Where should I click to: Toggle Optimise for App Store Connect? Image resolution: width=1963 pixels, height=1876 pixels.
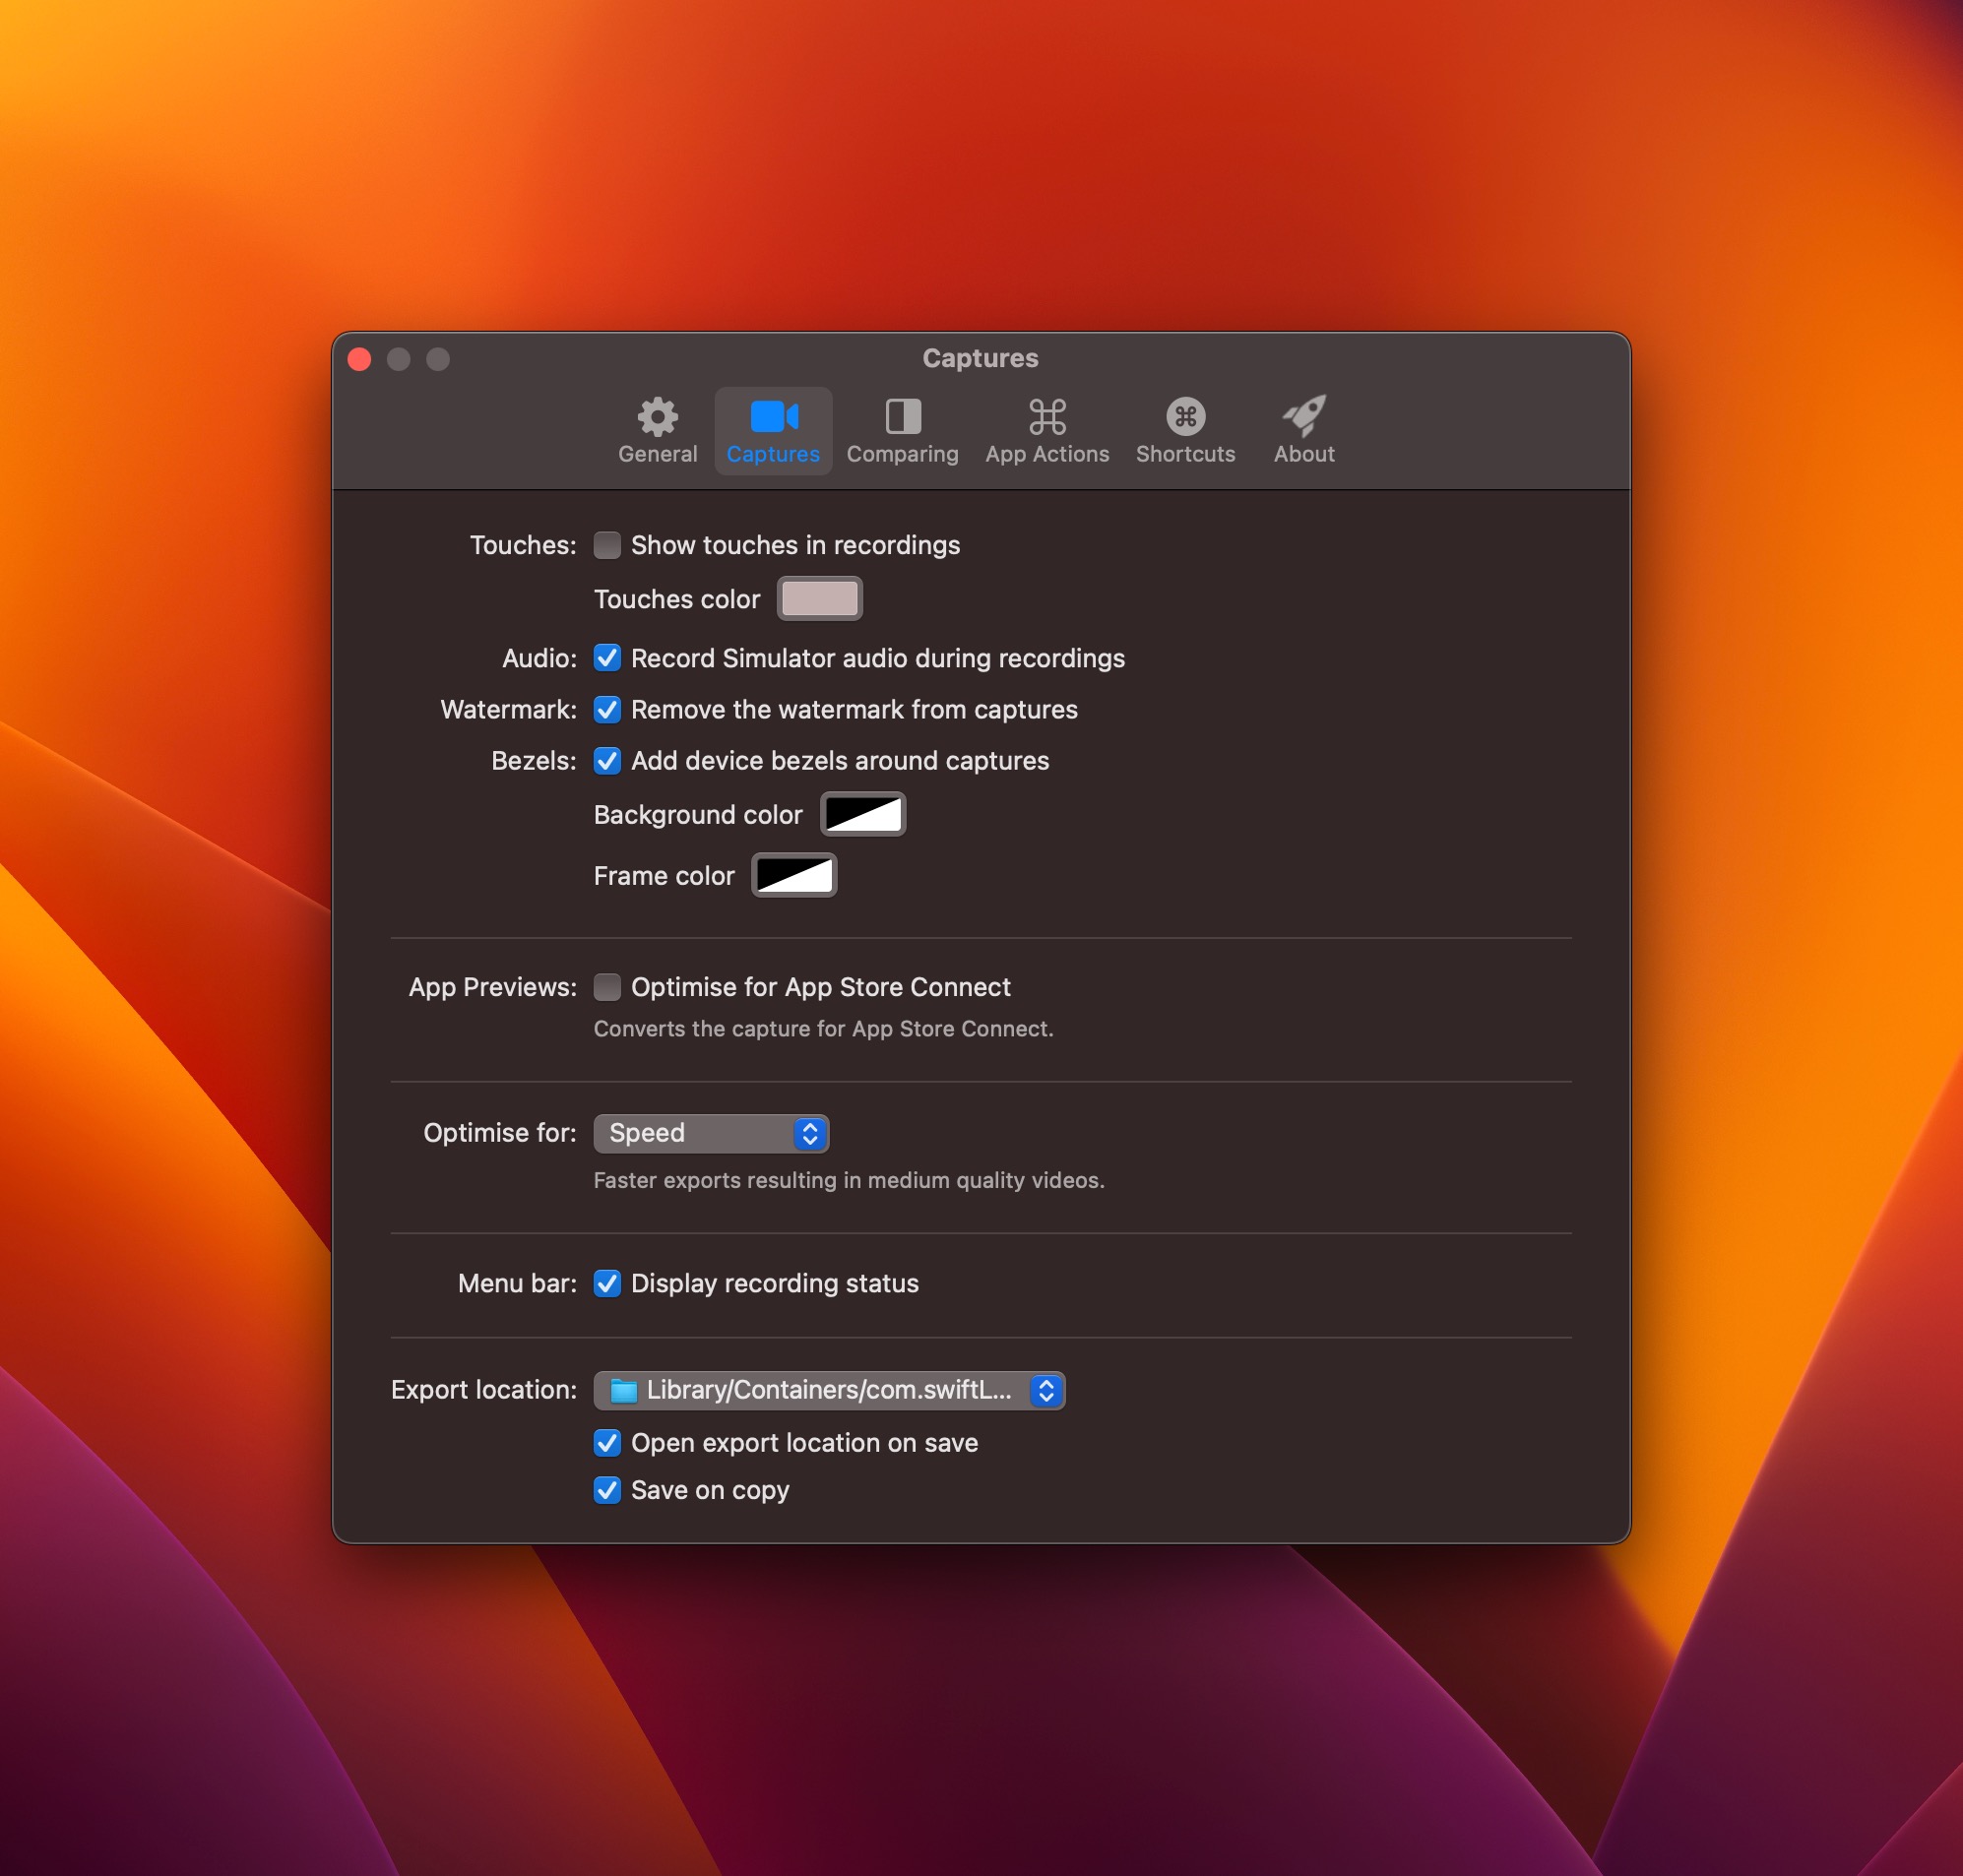[x=607, y=987]
